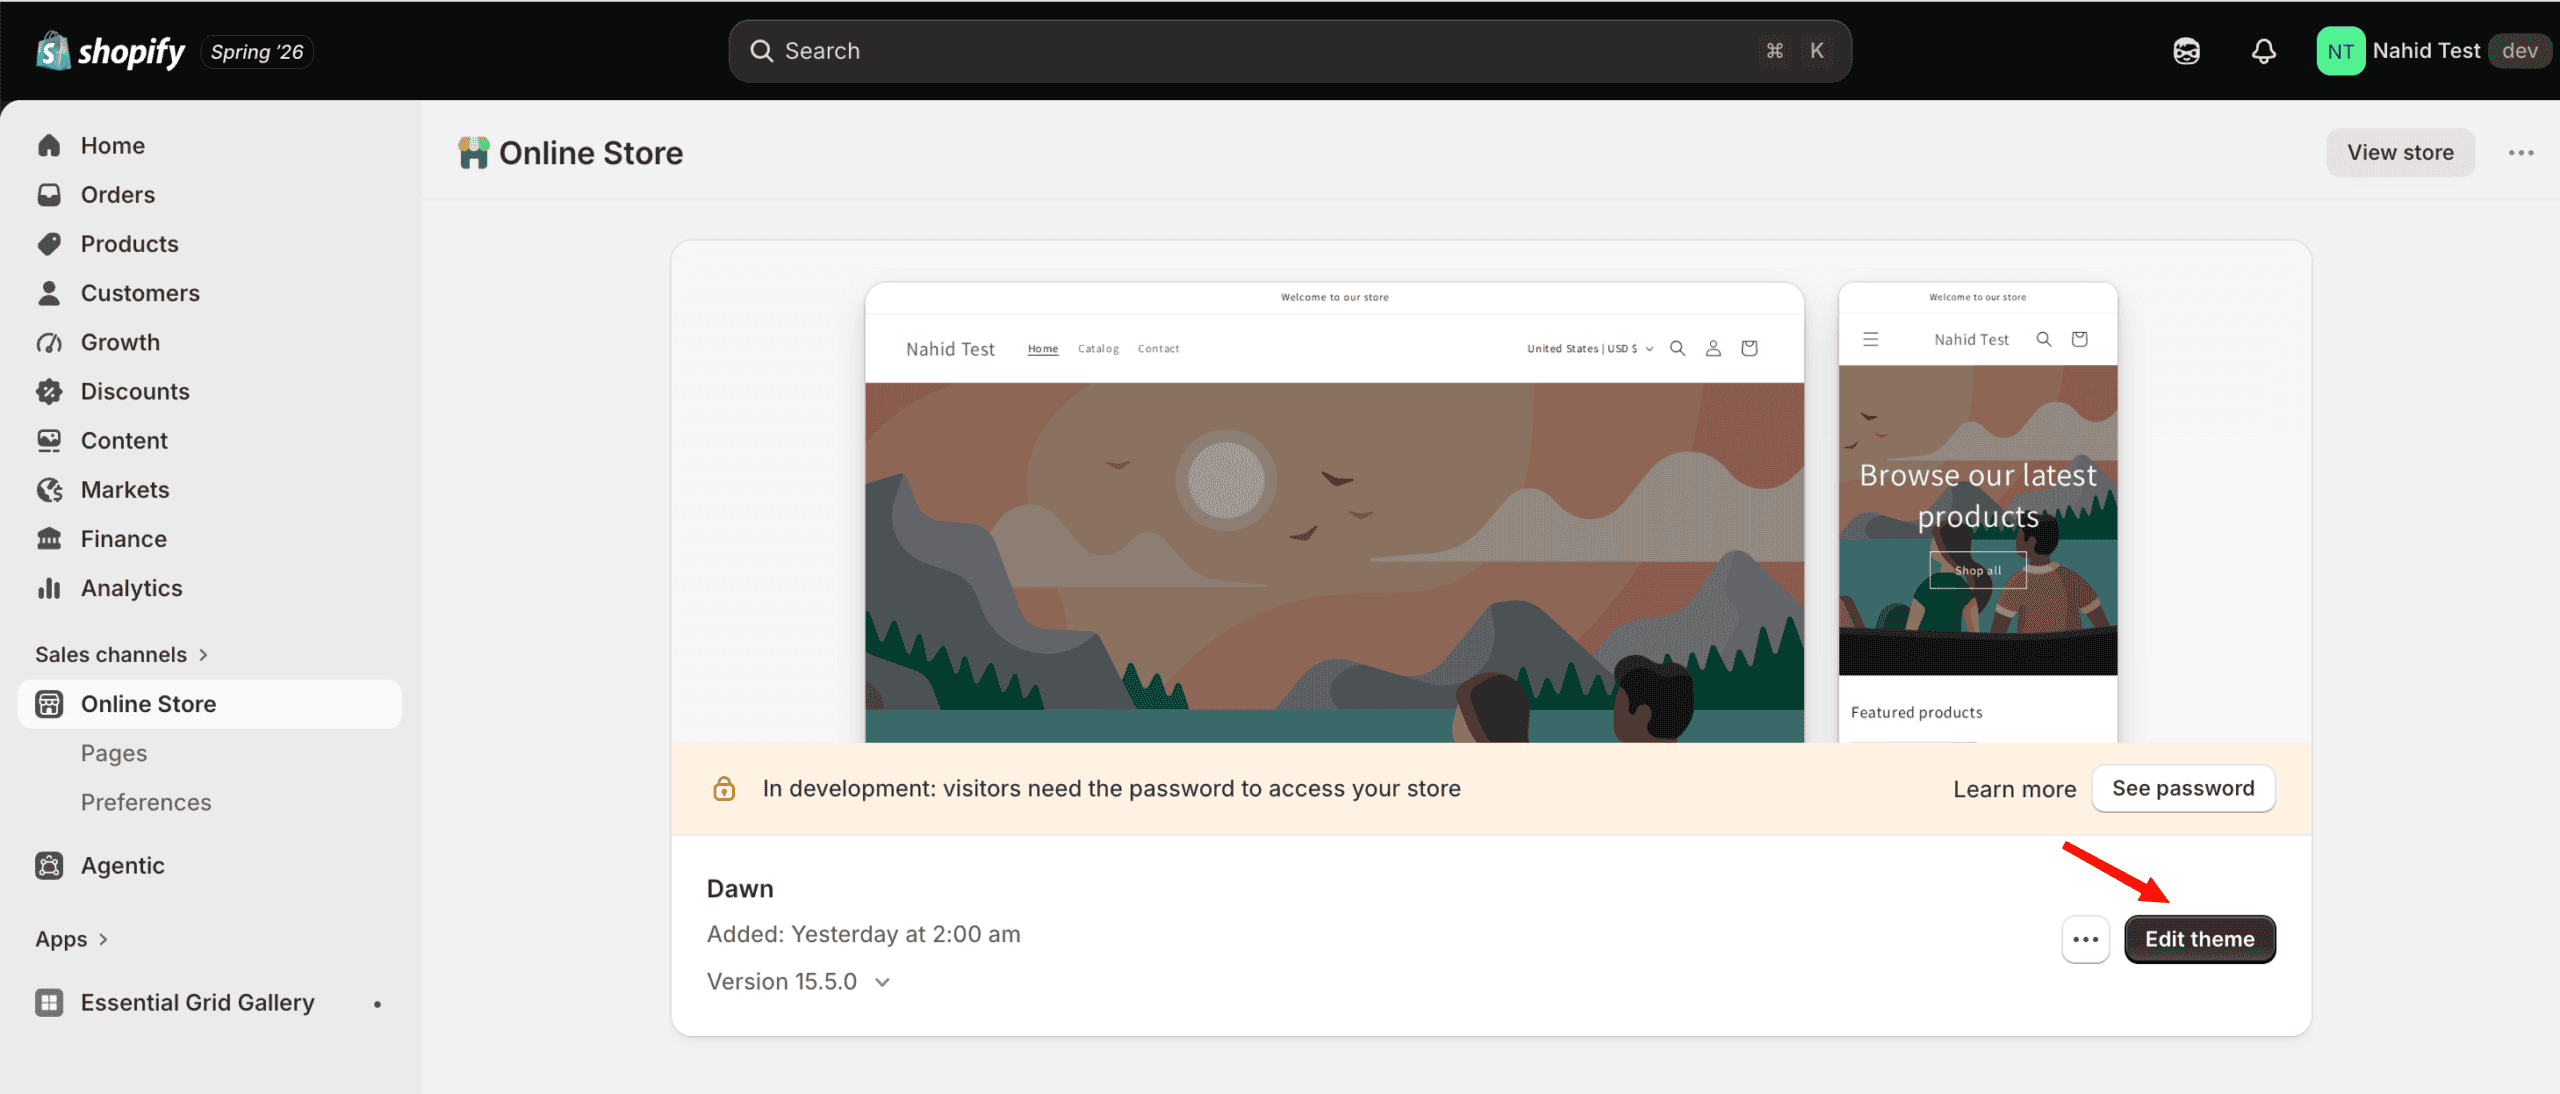The width and height of the screenshot is (2560, 1094).
Task: Click the desktop theme preview thumbnail
Action: [x=1334, y=512]
